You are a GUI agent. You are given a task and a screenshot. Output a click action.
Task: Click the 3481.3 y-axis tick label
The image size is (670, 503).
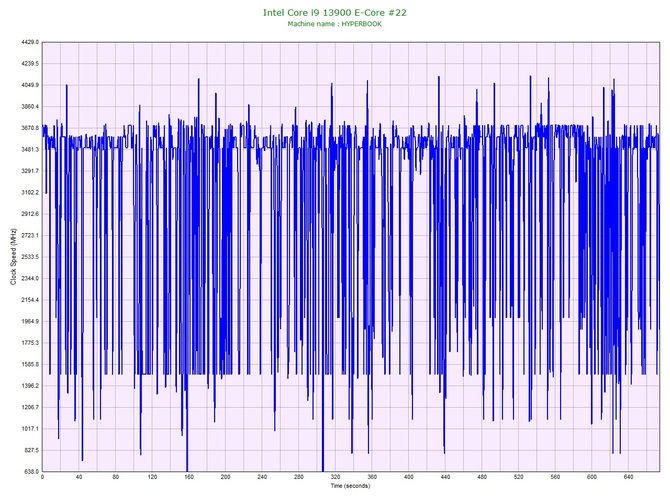tap(30, 150)
